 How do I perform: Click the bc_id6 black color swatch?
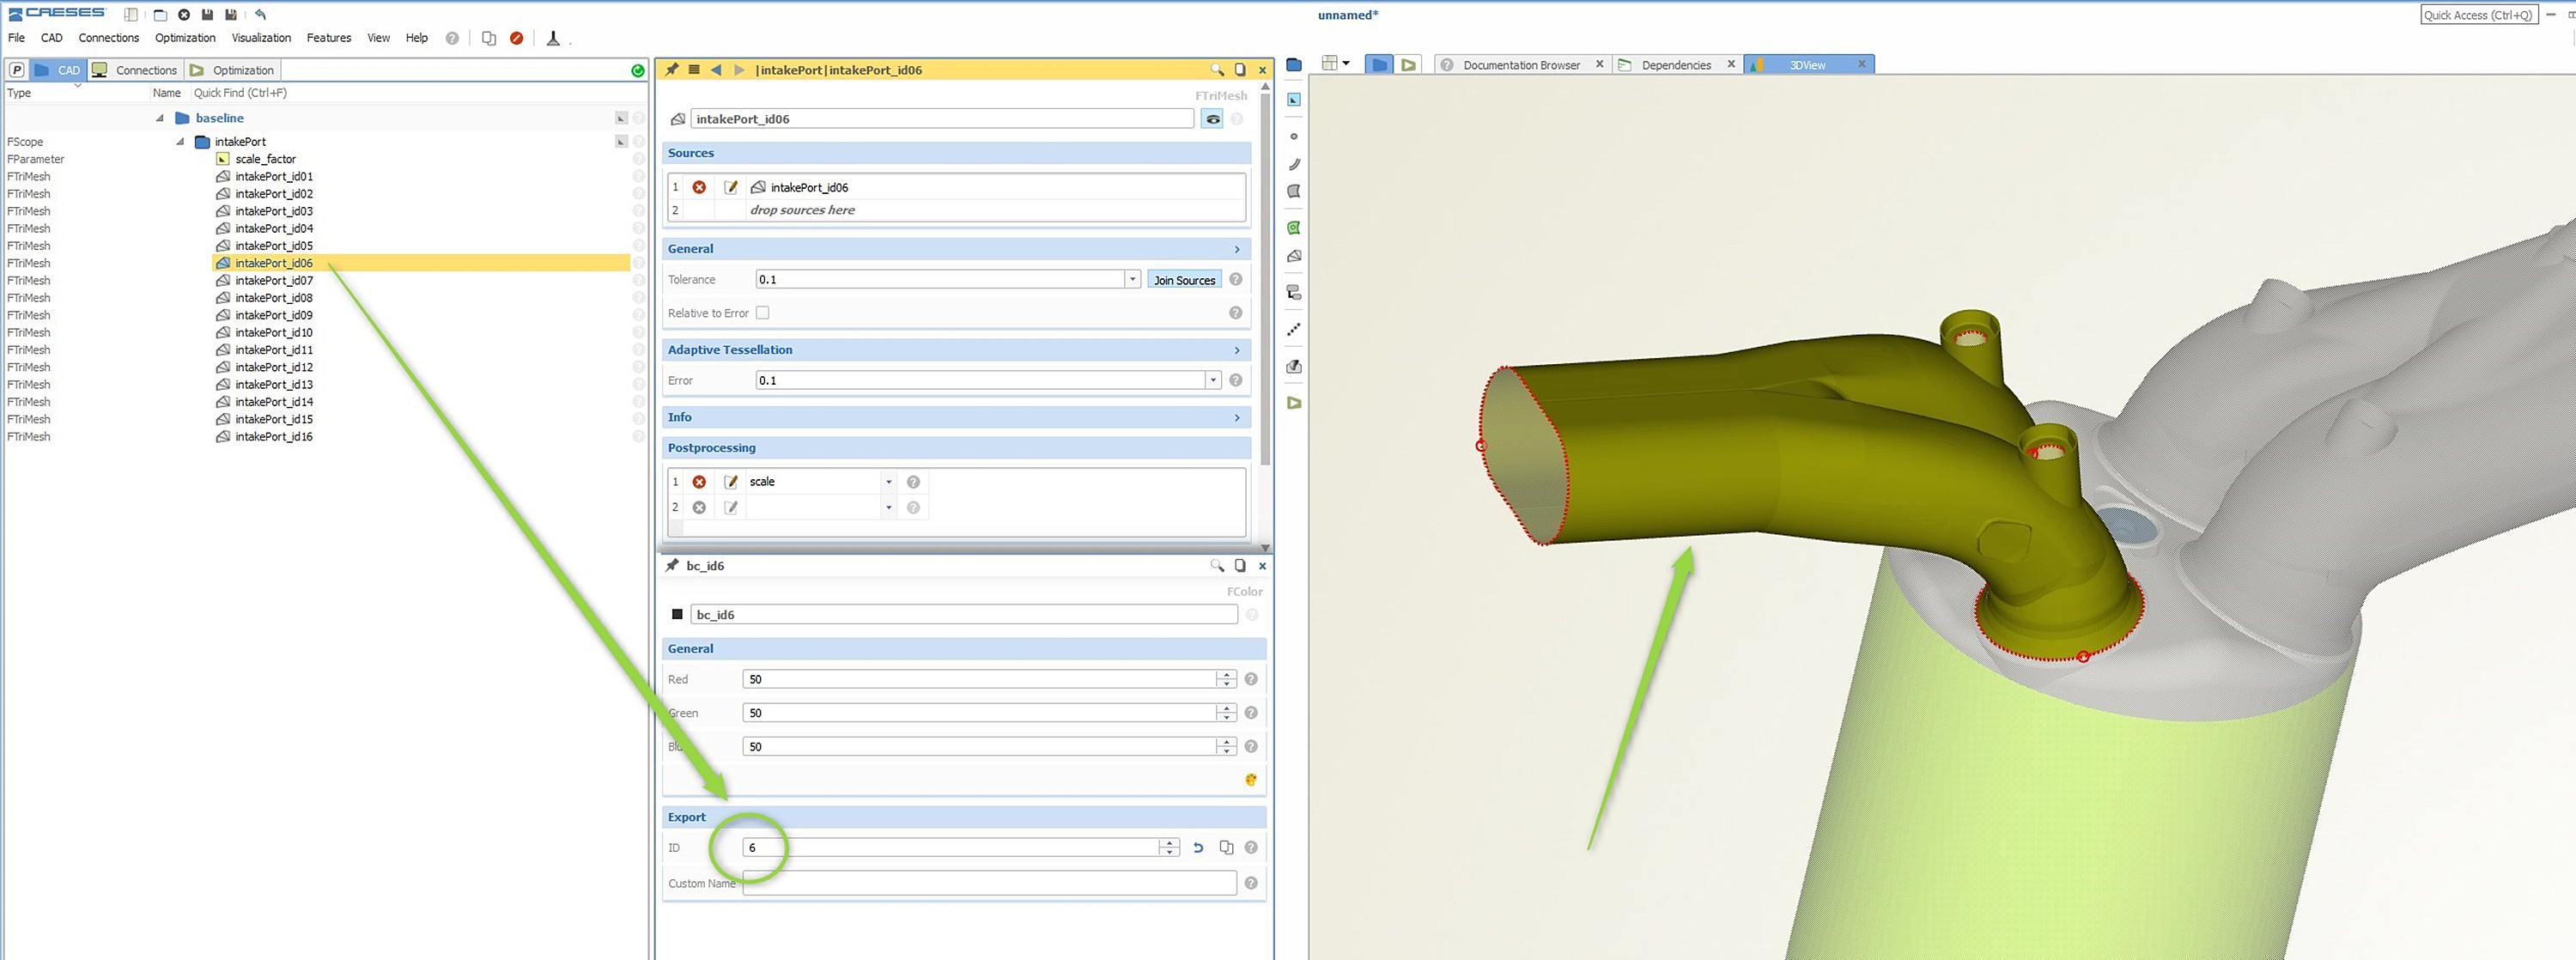[677, 615]
